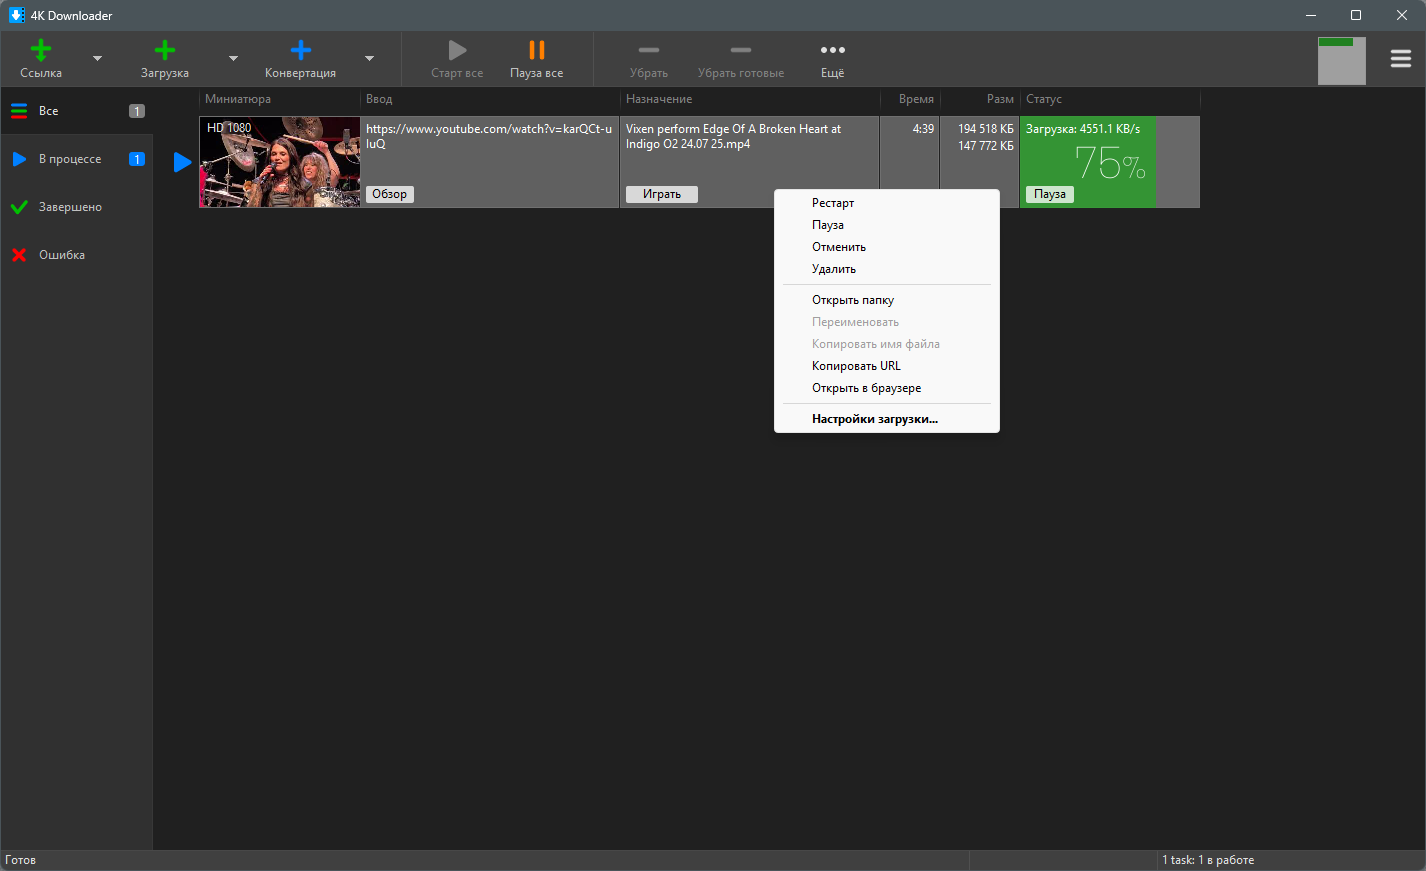Open Настройки загрузки… from the context menu
This screenshot has height=871, width=1426.
pyautogui.click(x=875, y=419)
